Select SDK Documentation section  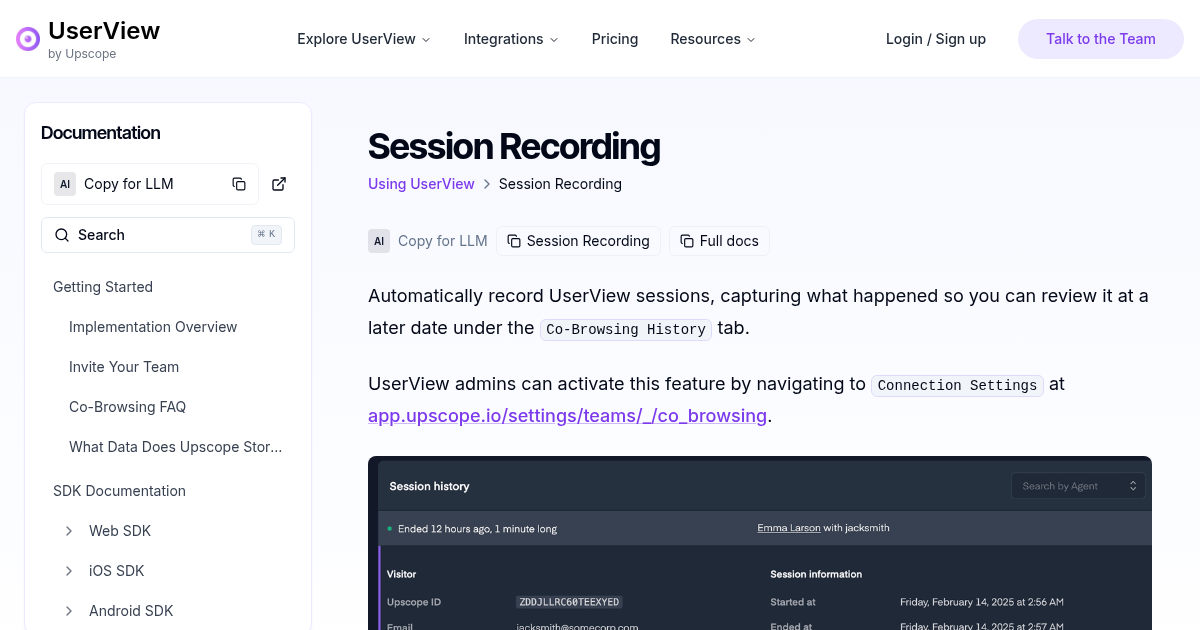(119, 491)
